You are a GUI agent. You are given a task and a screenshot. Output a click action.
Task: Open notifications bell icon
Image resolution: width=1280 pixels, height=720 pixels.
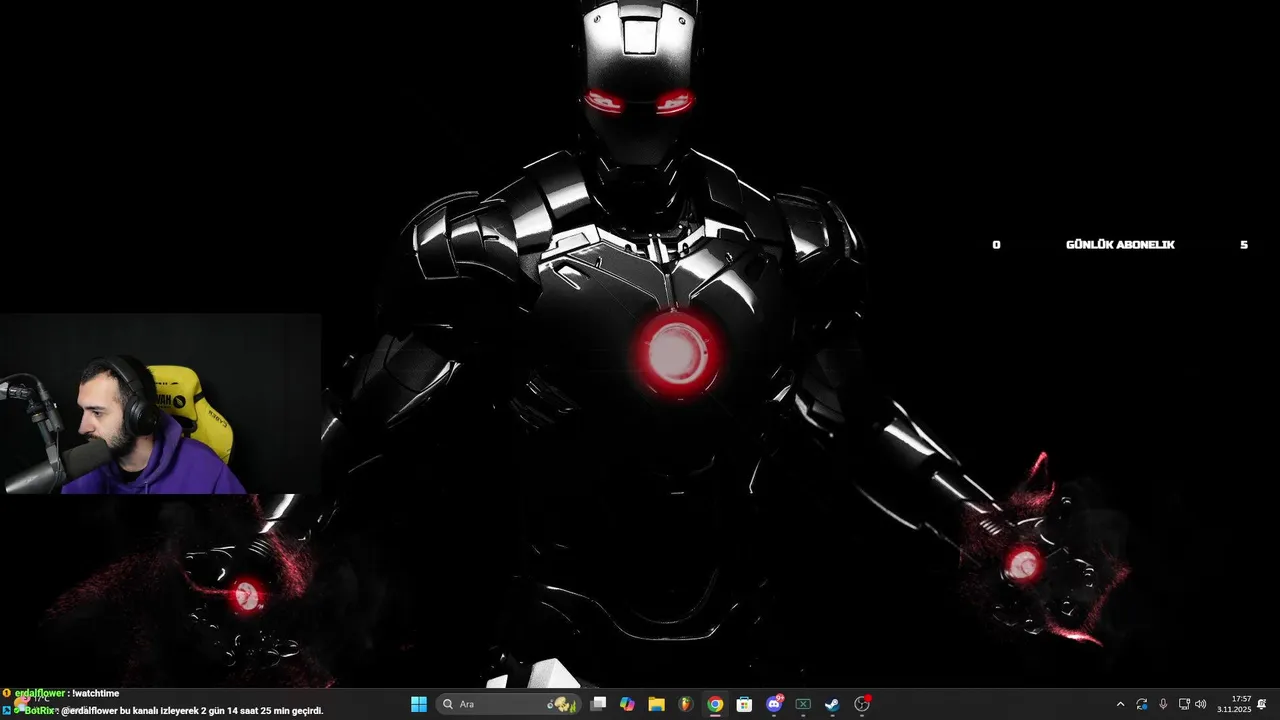pos(1262,704)
